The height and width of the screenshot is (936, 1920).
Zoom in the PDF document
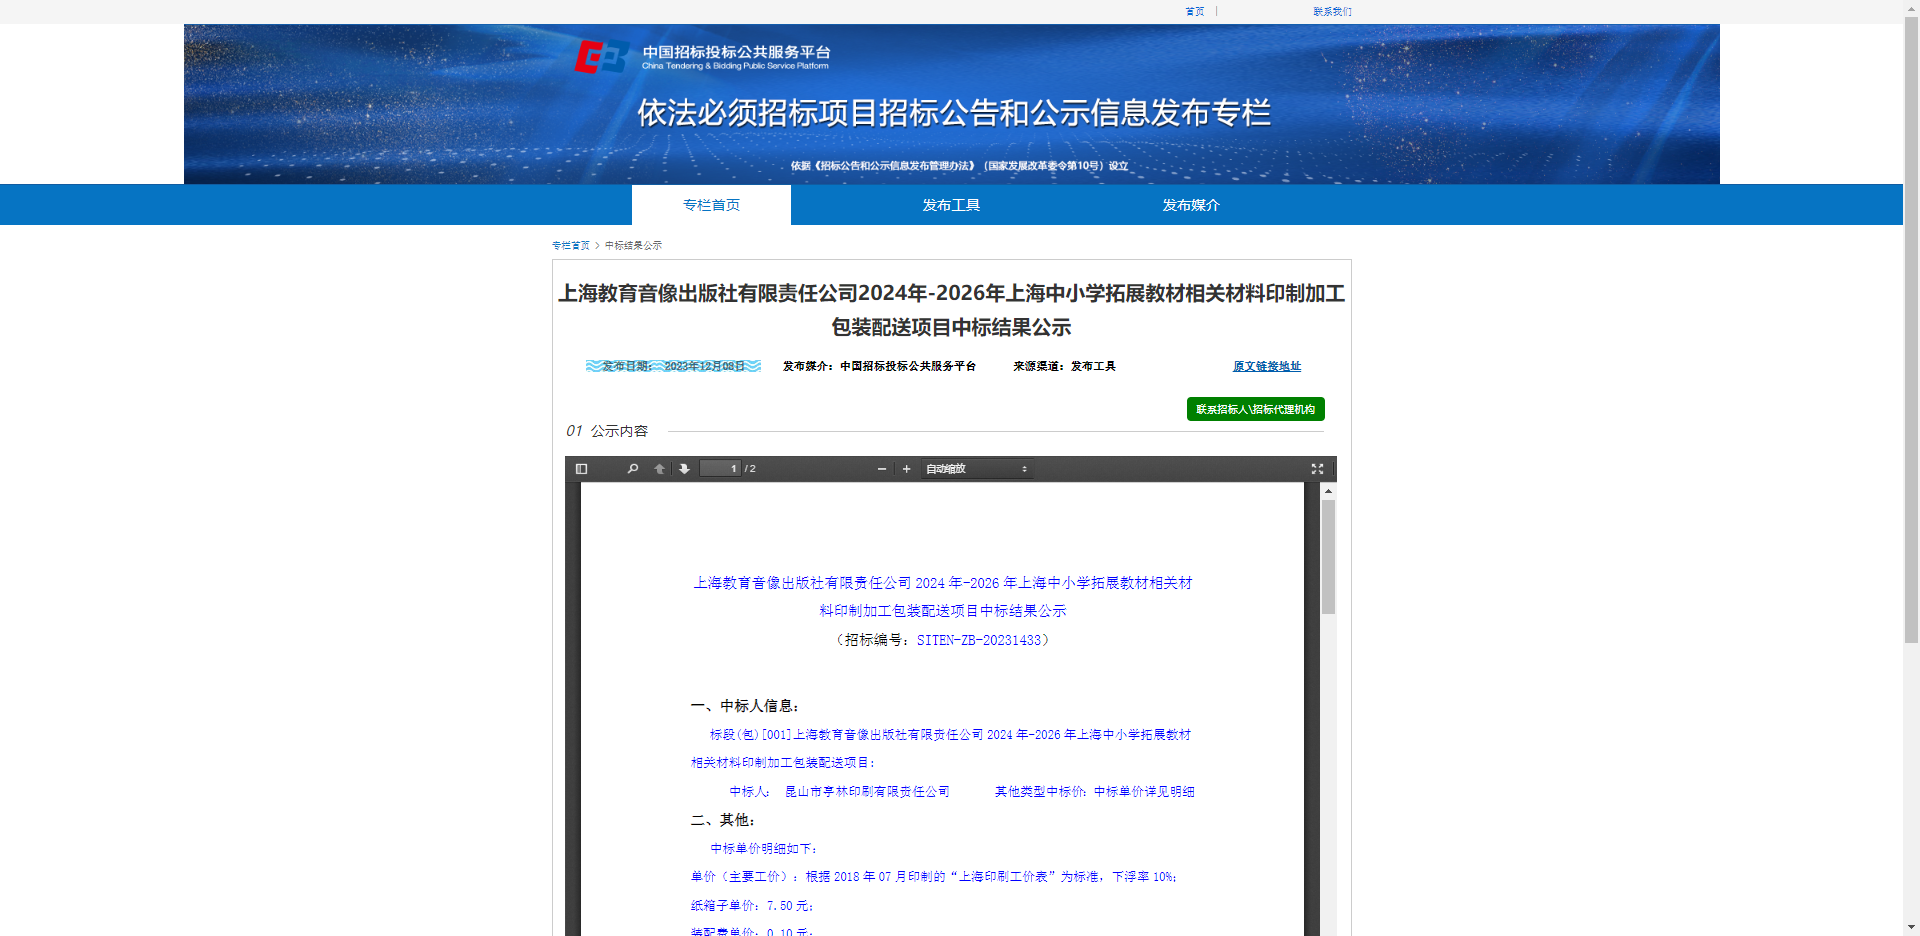tap(906, 469)
